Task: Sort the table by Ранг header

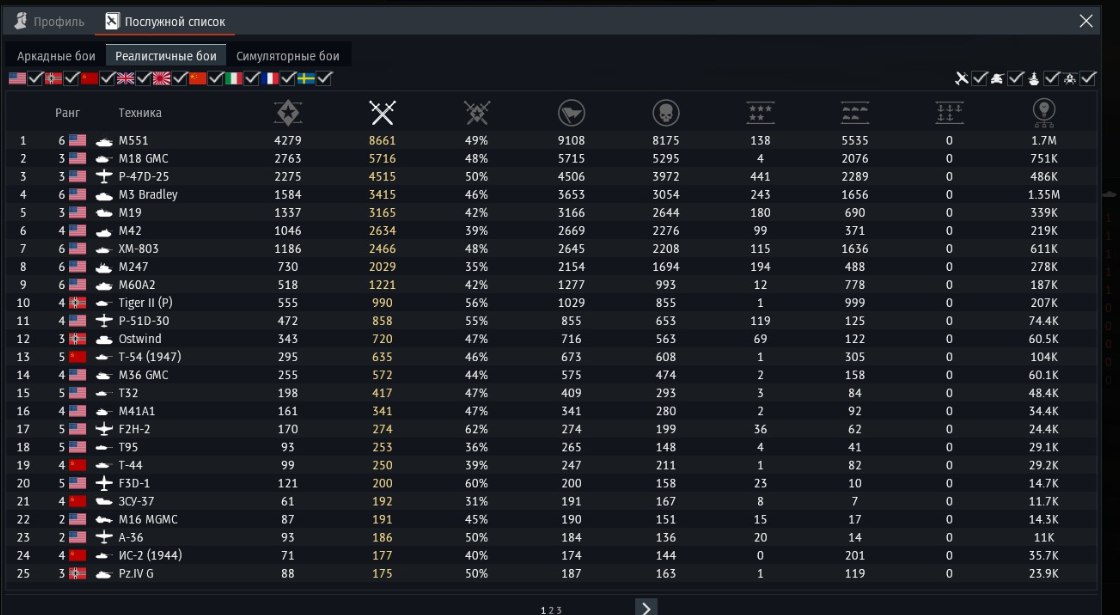Action: (67, 113)
